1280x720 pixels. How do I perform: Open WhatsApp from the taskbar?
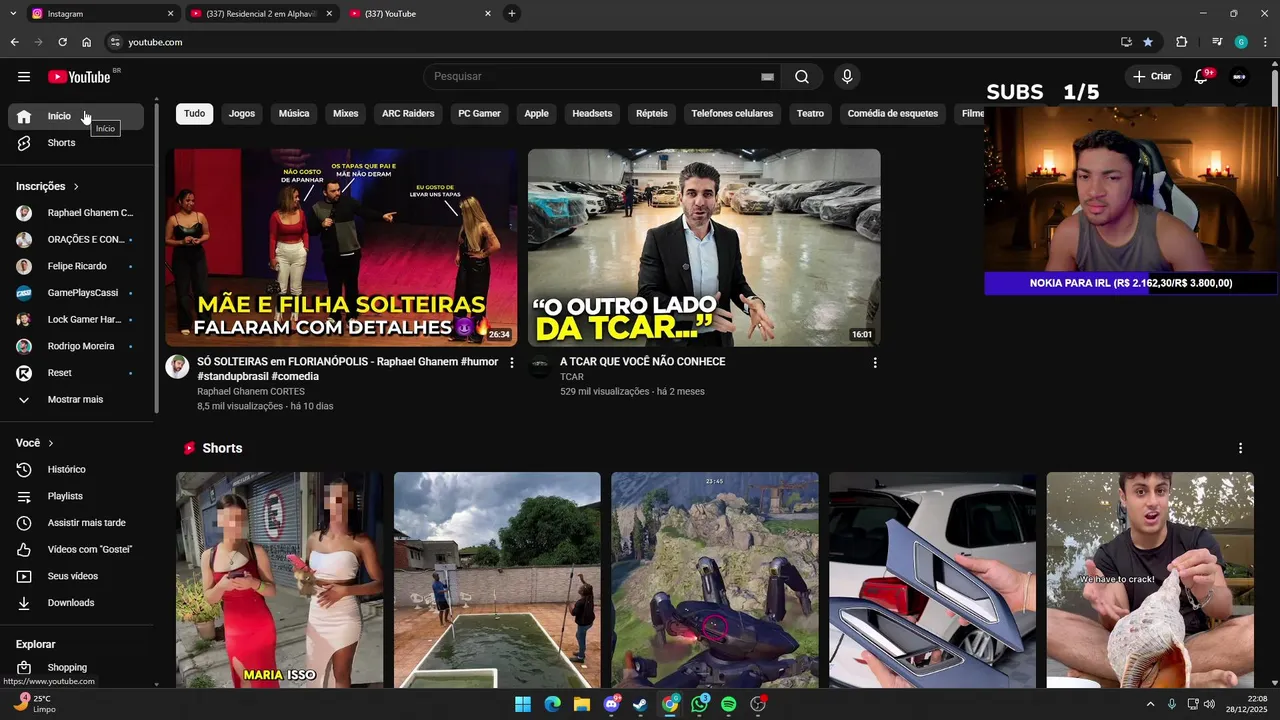699,704
